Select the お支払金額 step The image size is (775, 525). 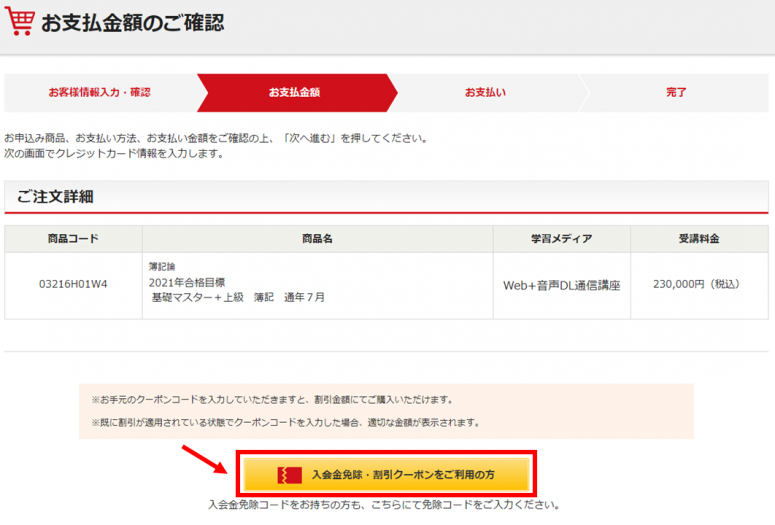294,92
